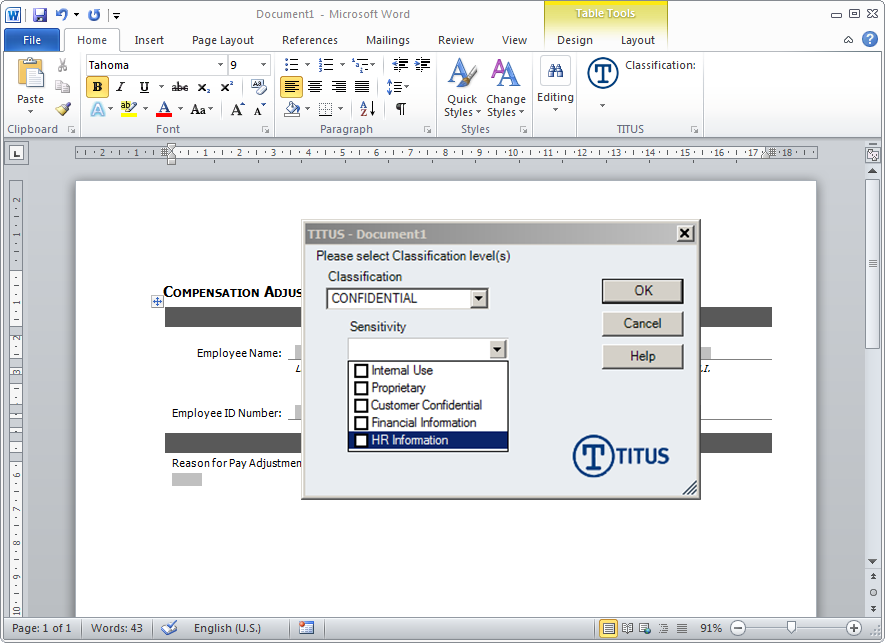Screen dimensions: 885x643
Task: Click the TITUS classification ribbon icon
Action: [603, 73]
